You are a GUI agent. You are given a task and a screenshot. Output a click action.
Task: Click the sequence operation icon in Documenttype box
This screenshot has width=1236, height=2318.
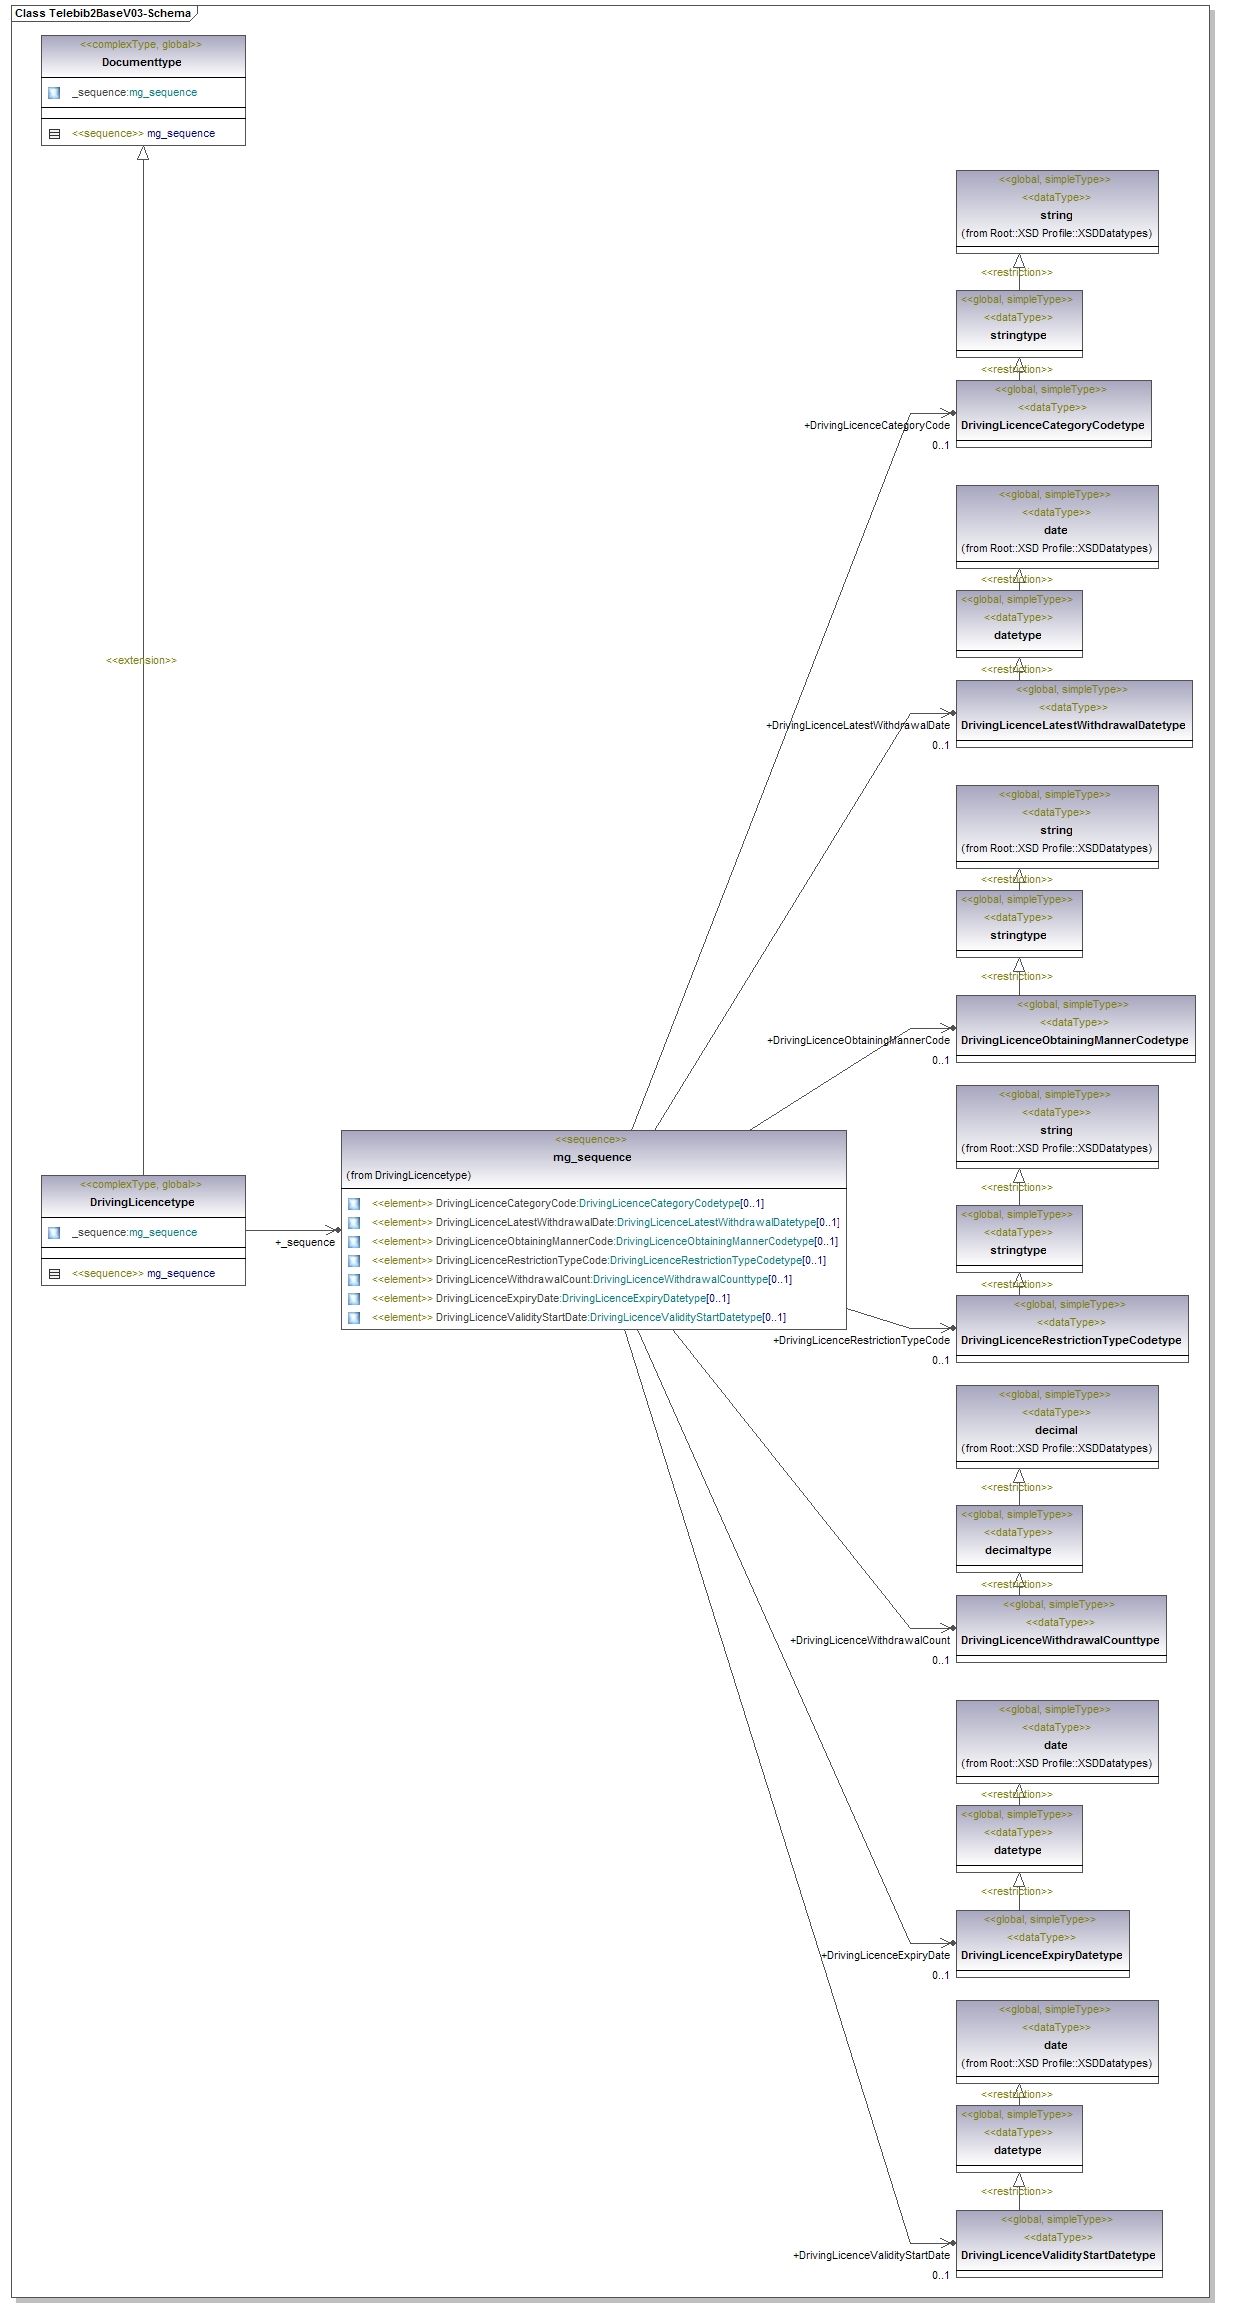point(54,134)
